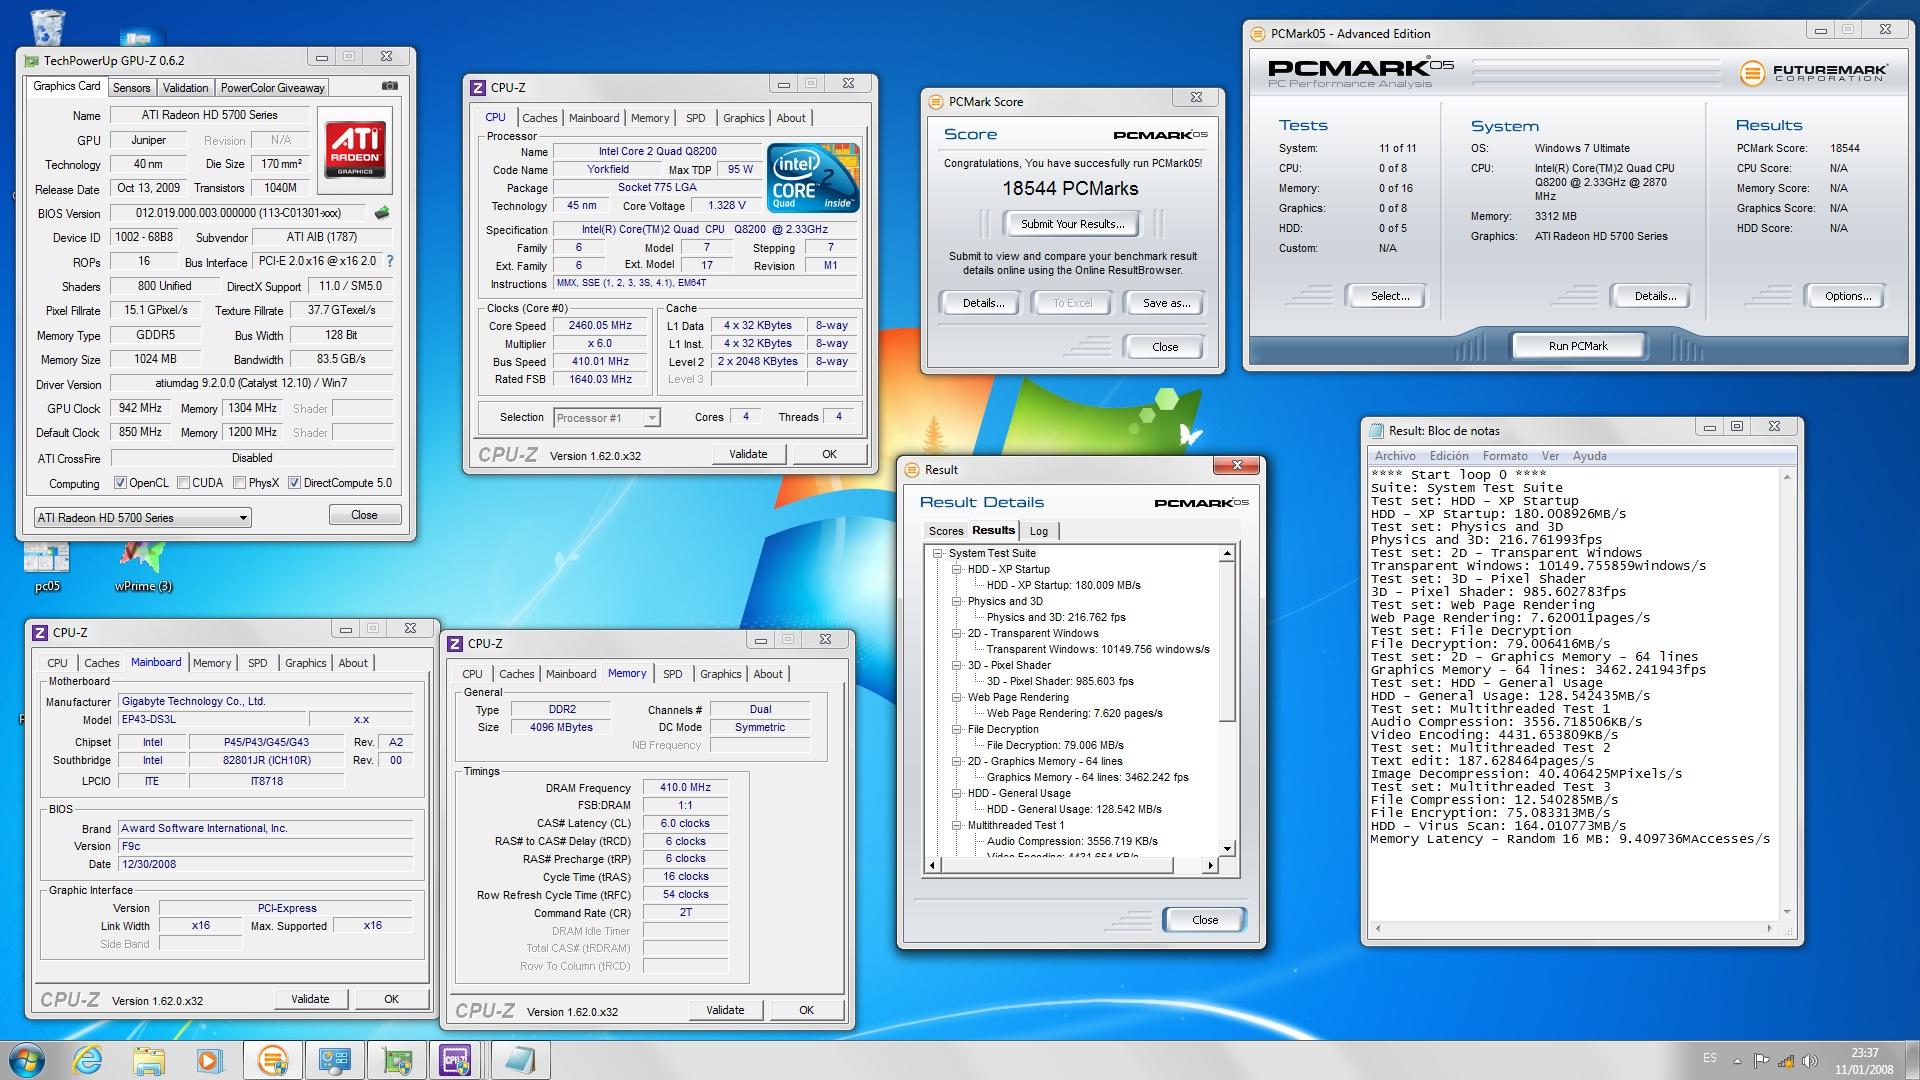Viewport: 1920px width, 1080px height.
Task: Open the Log tab in Result Details
Action: (1039, 531)
